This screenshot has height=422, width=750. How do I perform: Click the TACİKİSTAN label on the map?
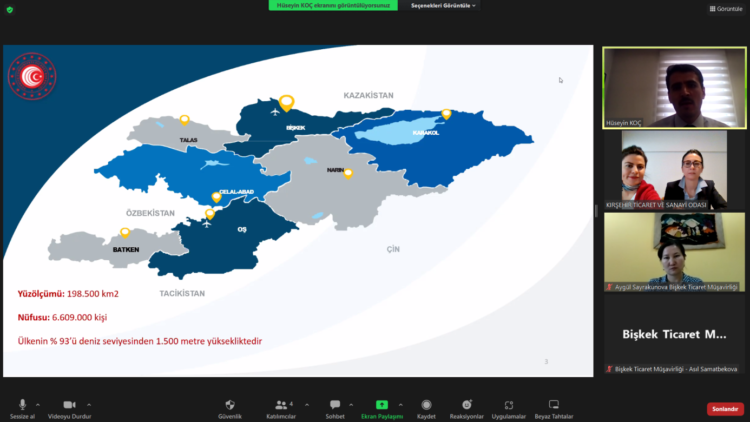point(182,293)
